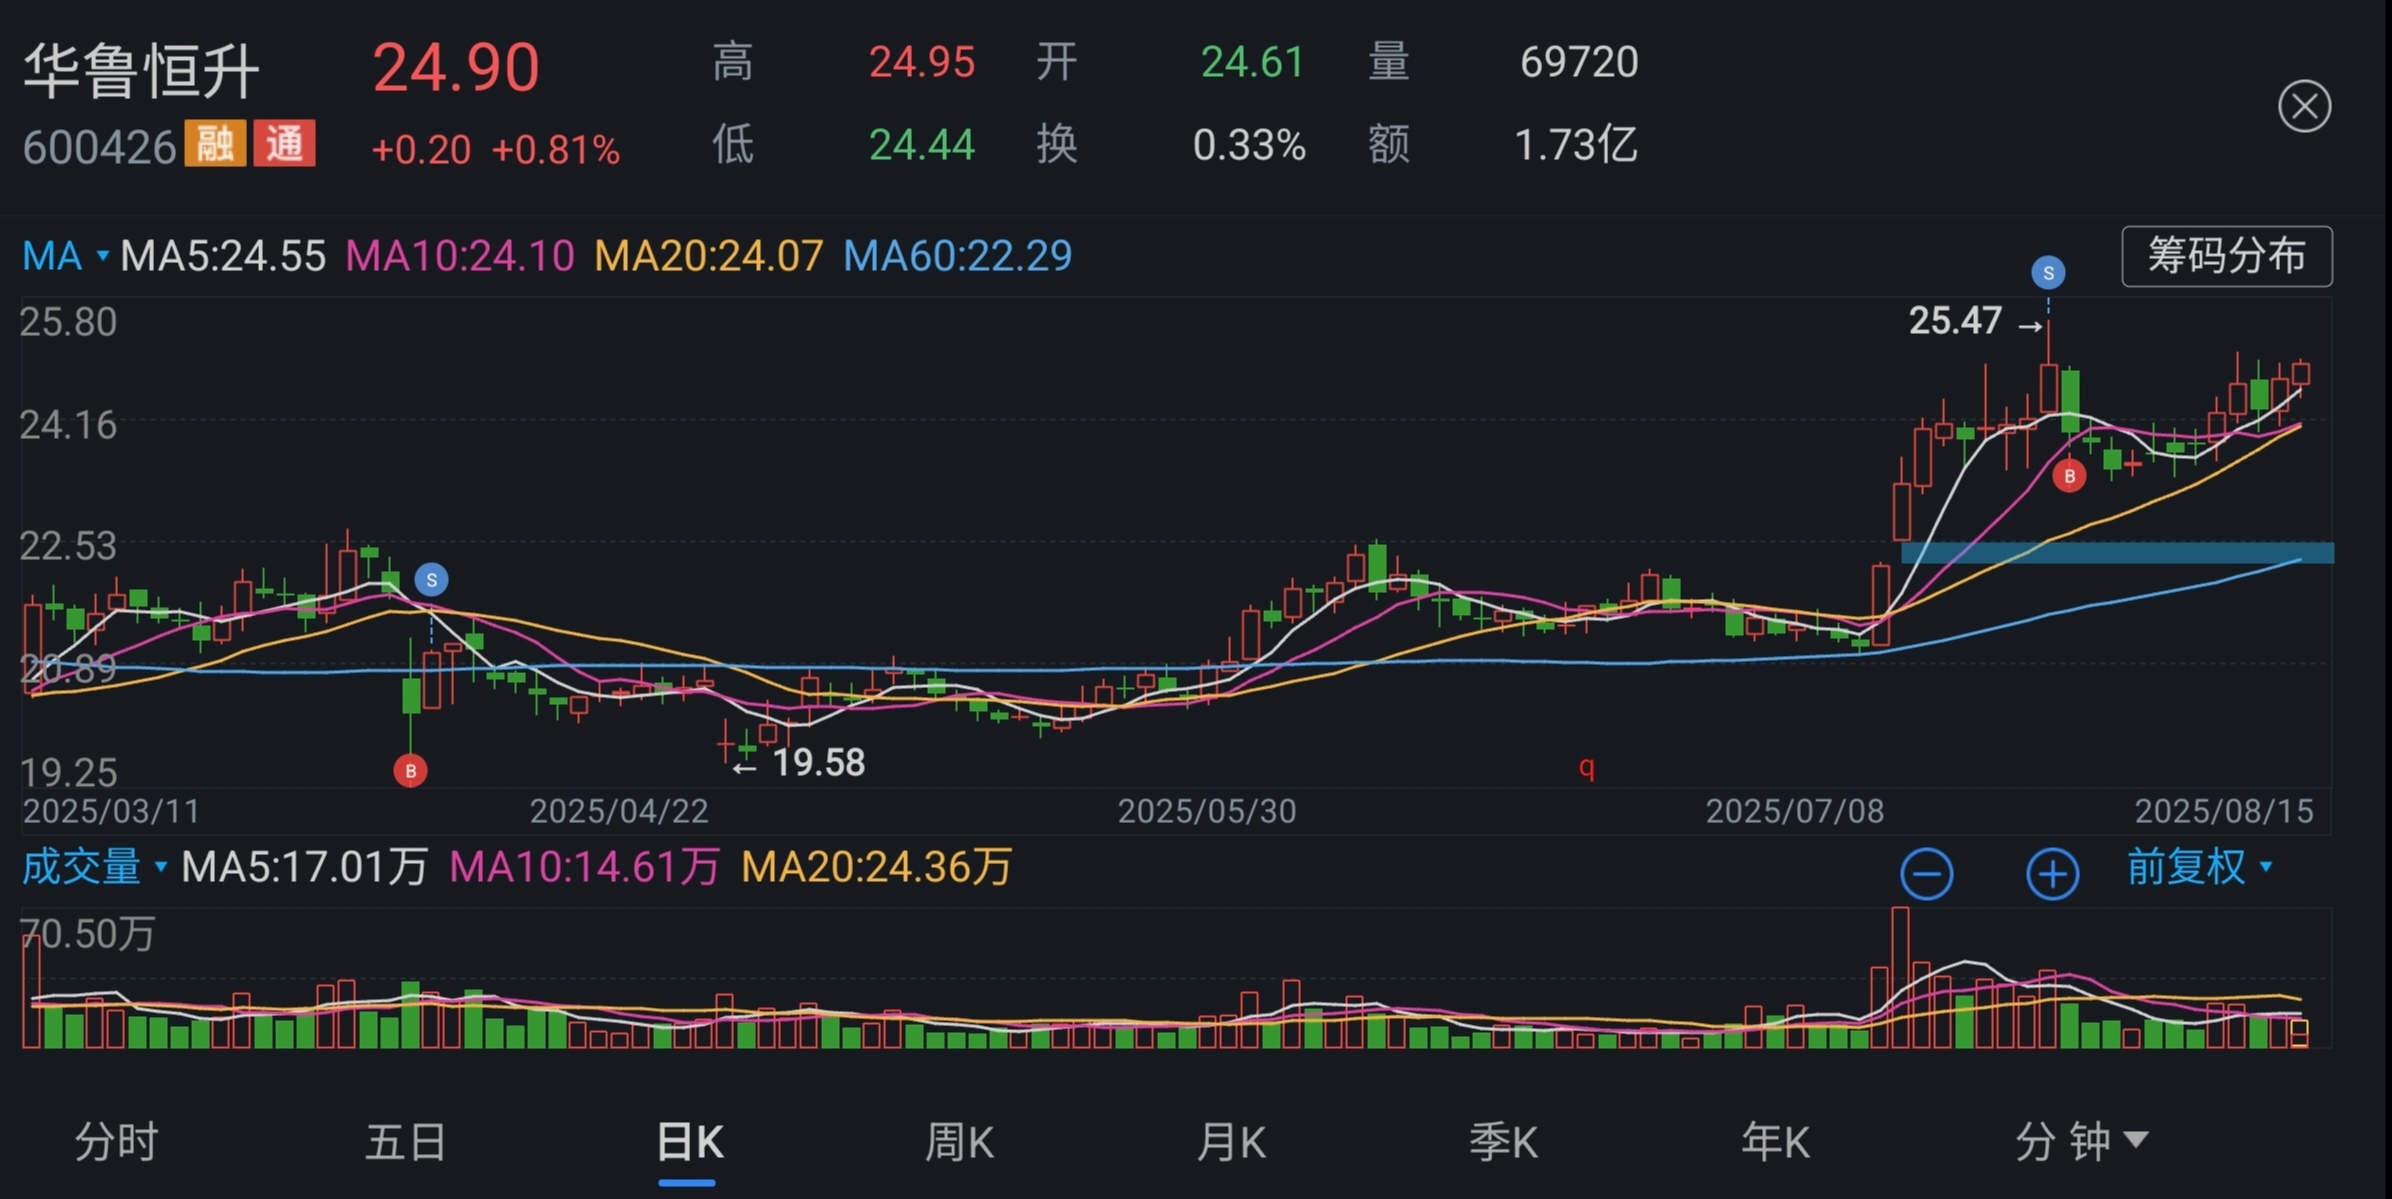Switch to the 年K yearly tab
Screen dimensions: 2392x1199
tap(1775, 1141)
